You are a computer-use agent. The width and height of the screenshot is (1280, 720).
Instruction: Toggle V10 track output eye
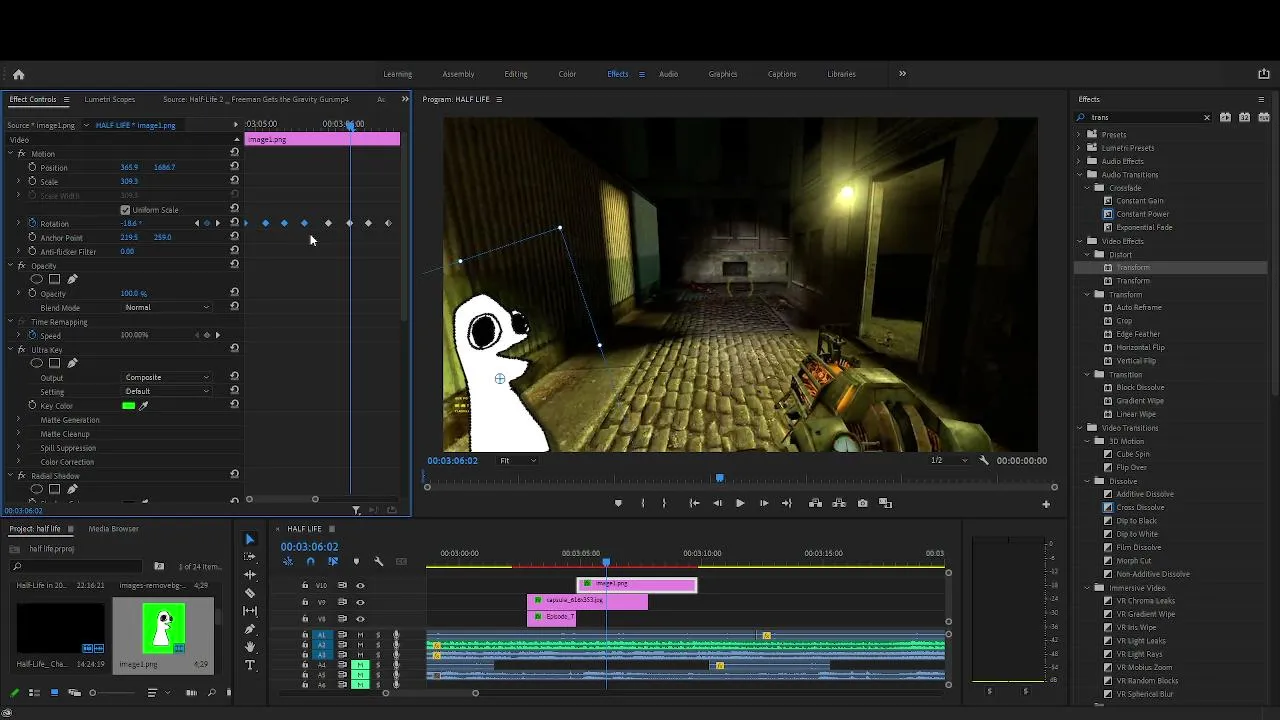click(360, 586)
